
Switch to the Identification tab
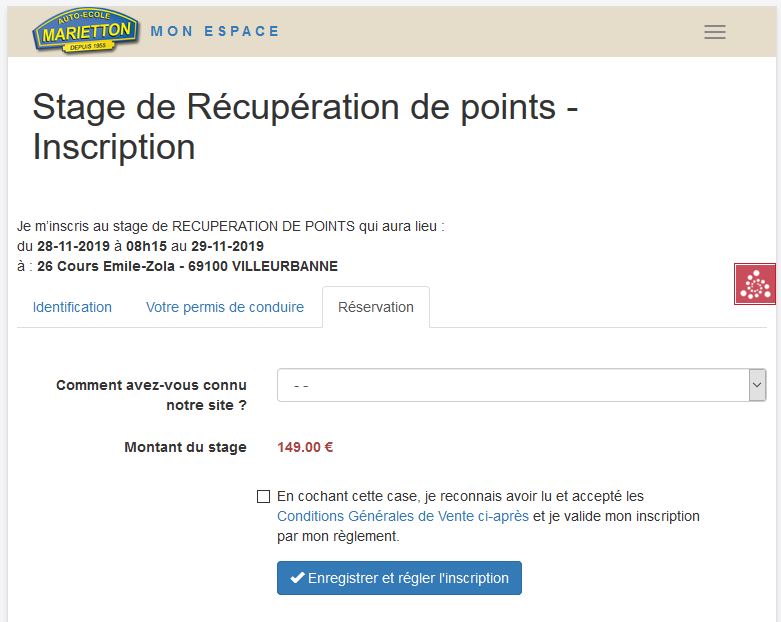coord(72,307)
